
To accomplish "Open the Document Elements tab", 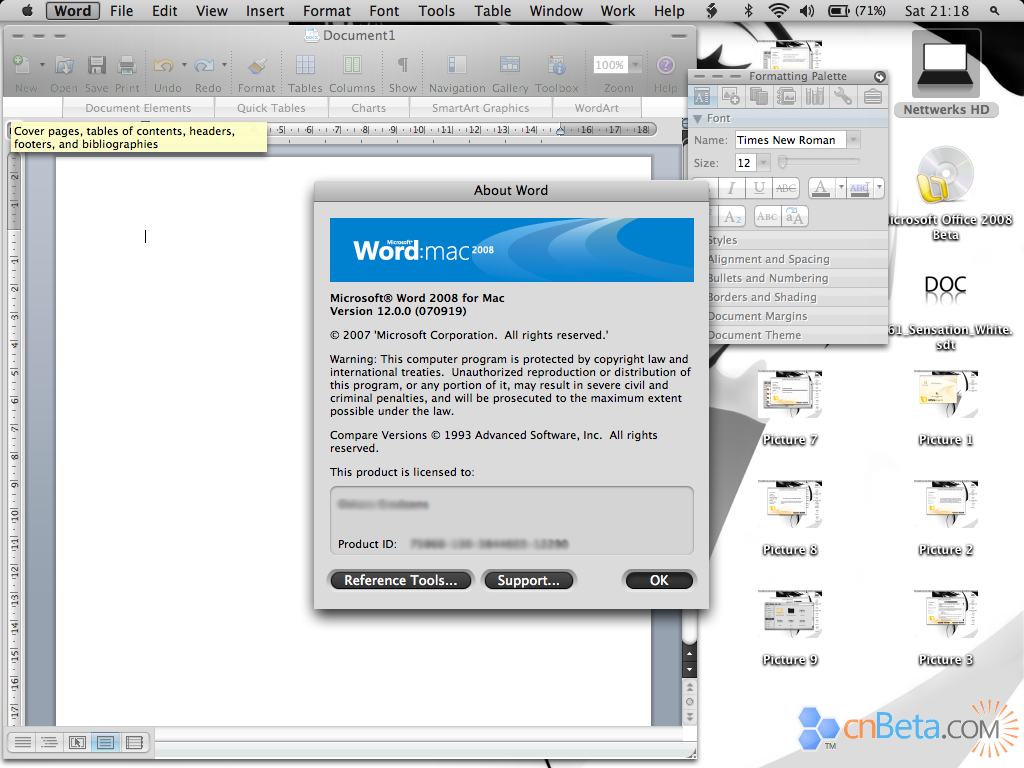I will click(138, 108).
